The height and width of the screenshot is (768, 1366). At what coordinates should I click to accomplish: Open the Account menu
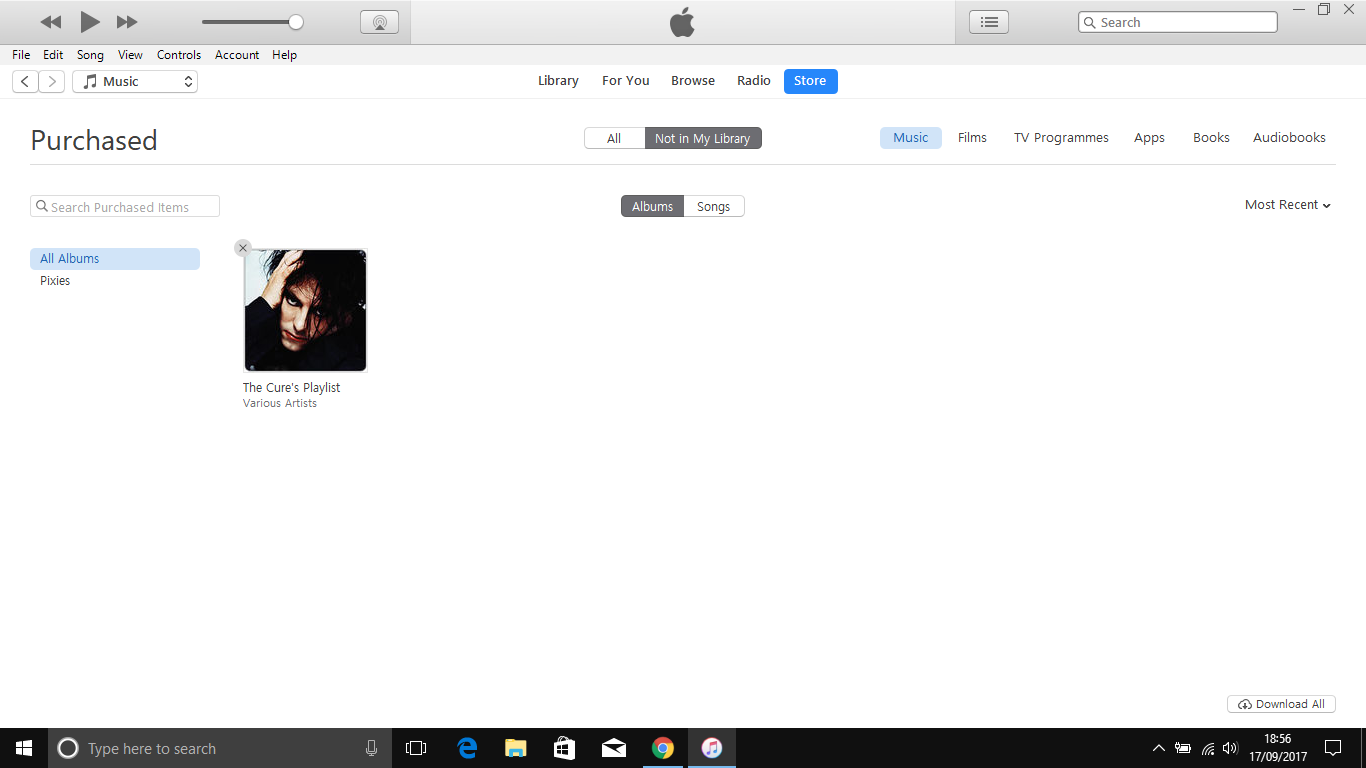coord(237,55)
